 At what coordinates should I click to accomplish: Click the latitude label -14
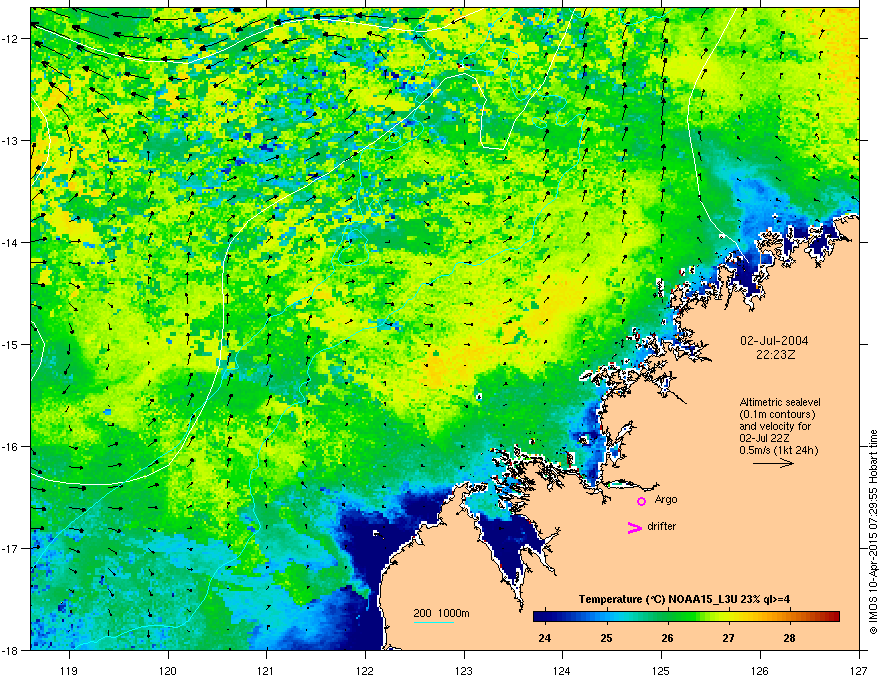(11, 243)
